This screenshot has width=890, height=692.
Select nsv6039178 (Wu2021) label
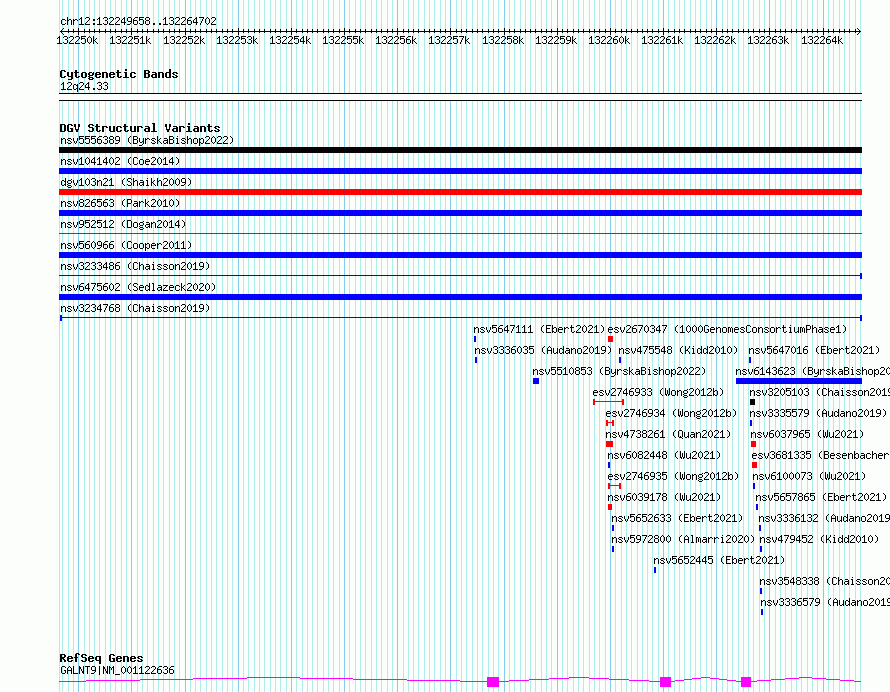(664, 497)
